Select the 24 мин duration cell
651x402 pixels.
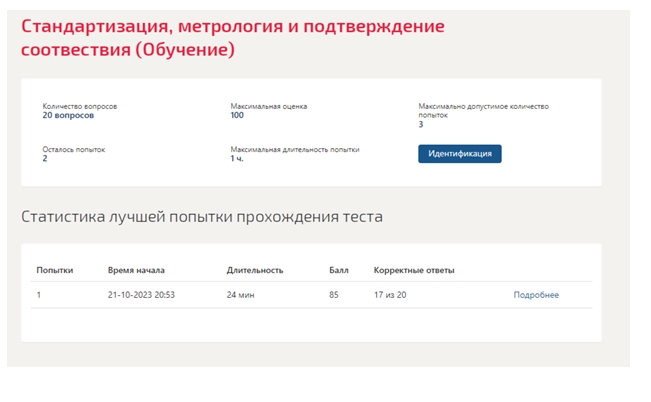240,295
